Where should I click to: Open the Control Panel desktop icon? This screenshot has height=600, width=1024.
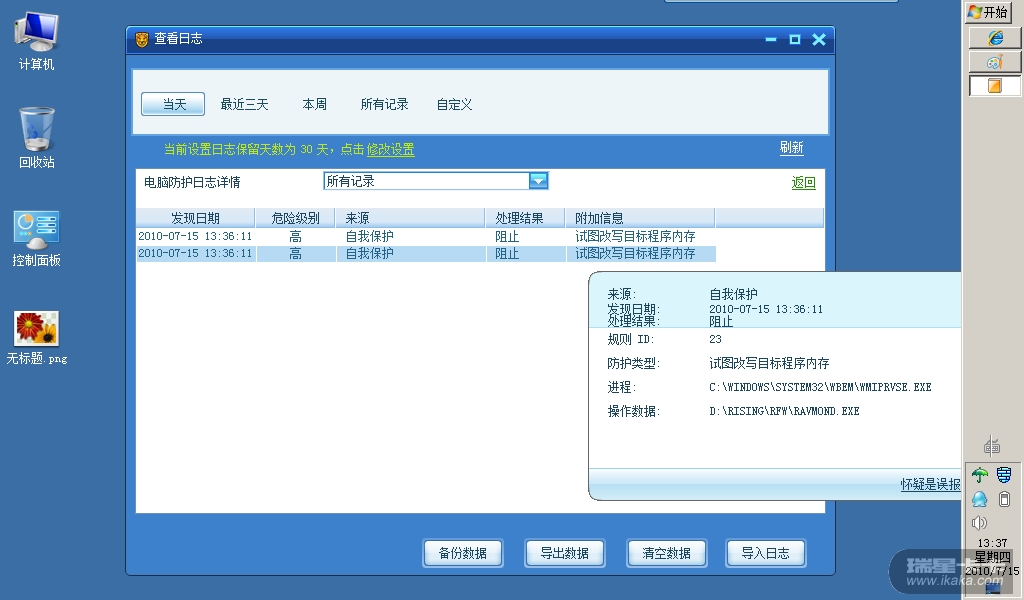(x=37, y=238)
